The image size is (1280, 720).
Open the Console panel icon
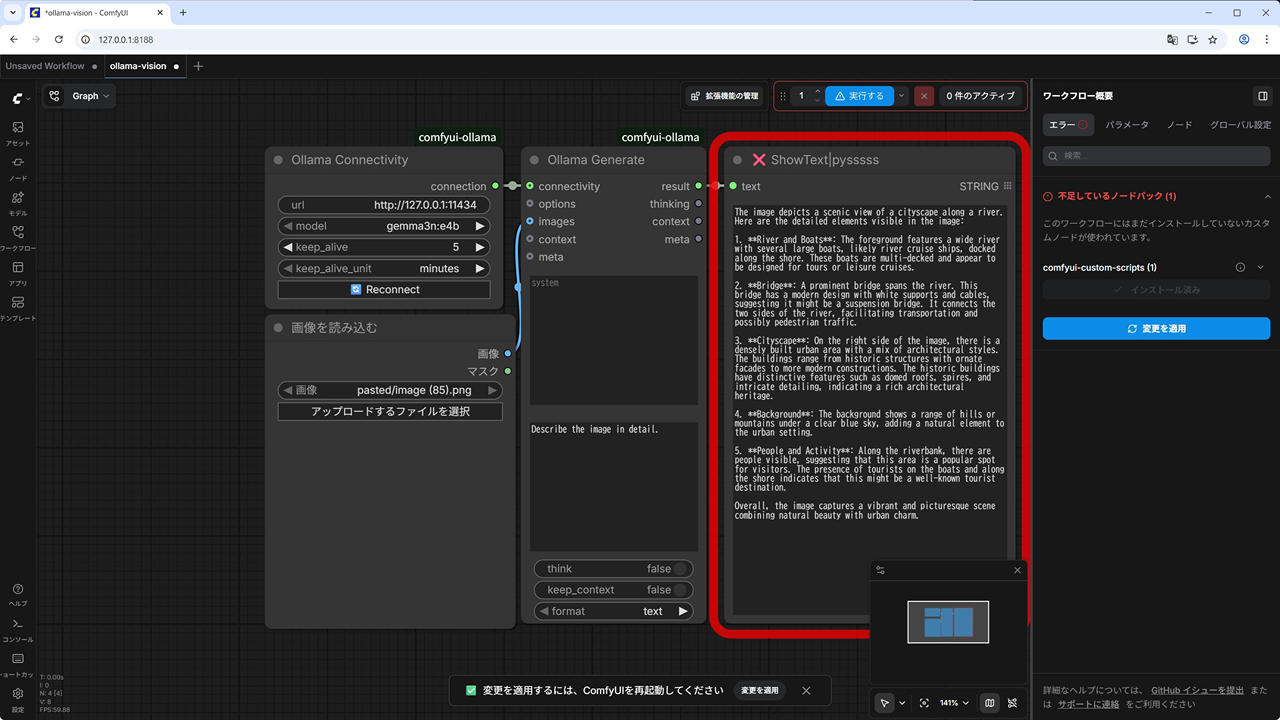(18, 628)
